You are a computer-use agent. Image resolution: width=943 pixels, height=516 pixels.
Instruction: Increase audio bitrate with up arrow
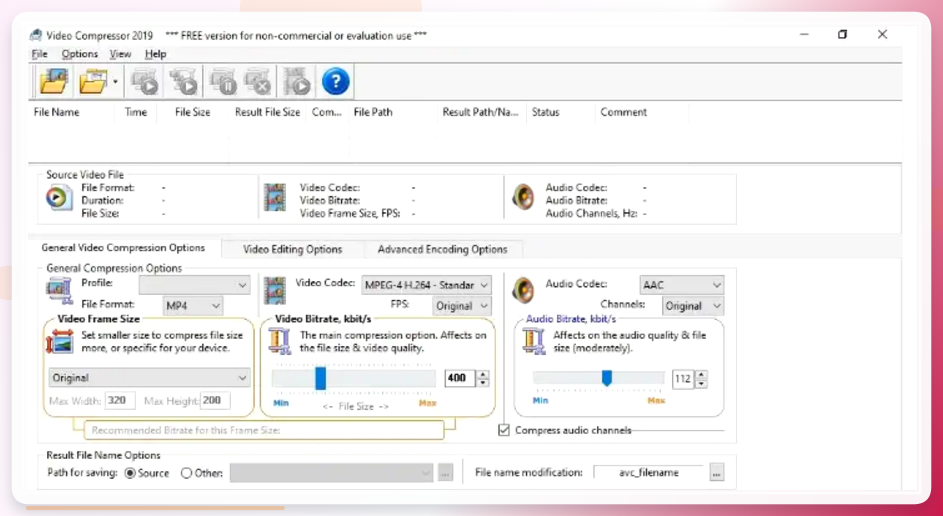tap(701, 375)
